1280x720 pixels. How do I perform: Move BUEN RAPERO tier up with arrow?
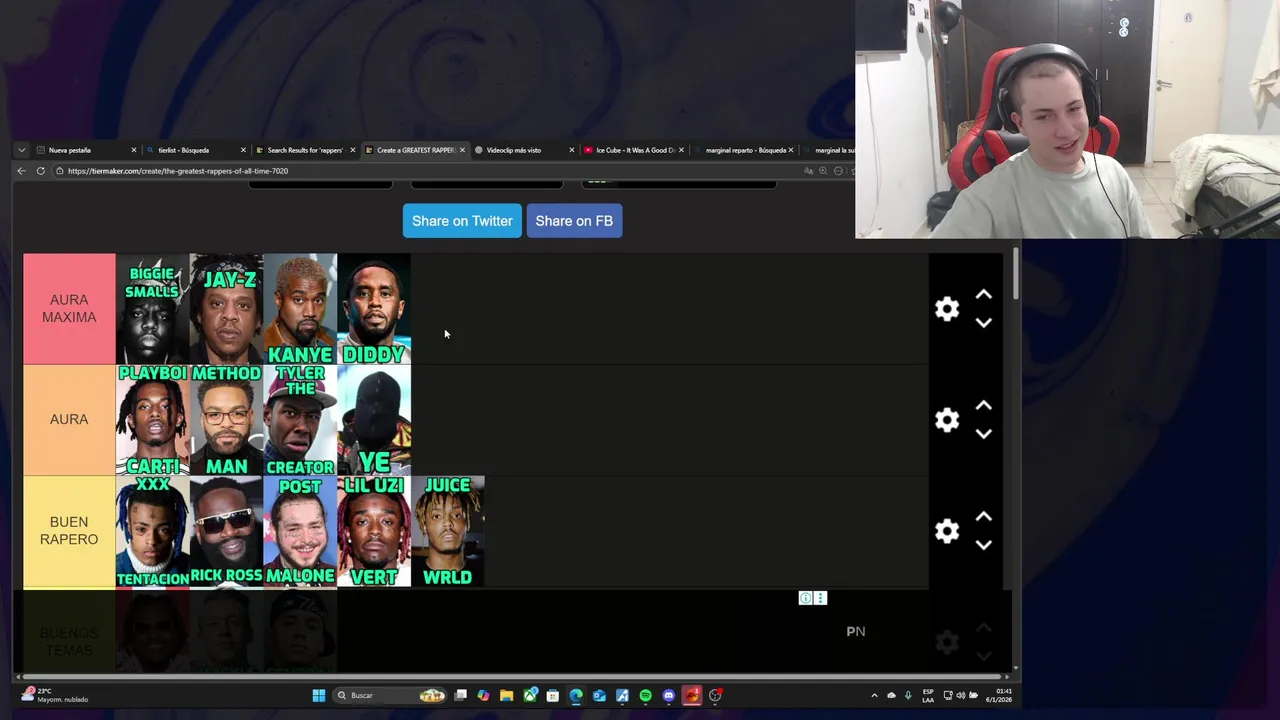click(x=983, y=517)
